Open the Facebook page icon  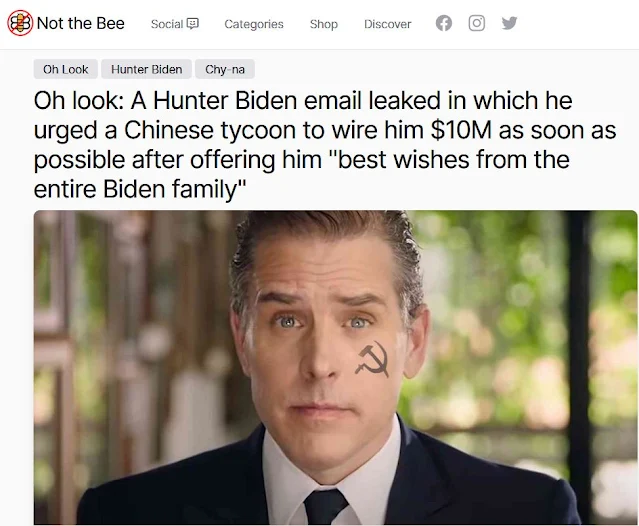point(444,23)
